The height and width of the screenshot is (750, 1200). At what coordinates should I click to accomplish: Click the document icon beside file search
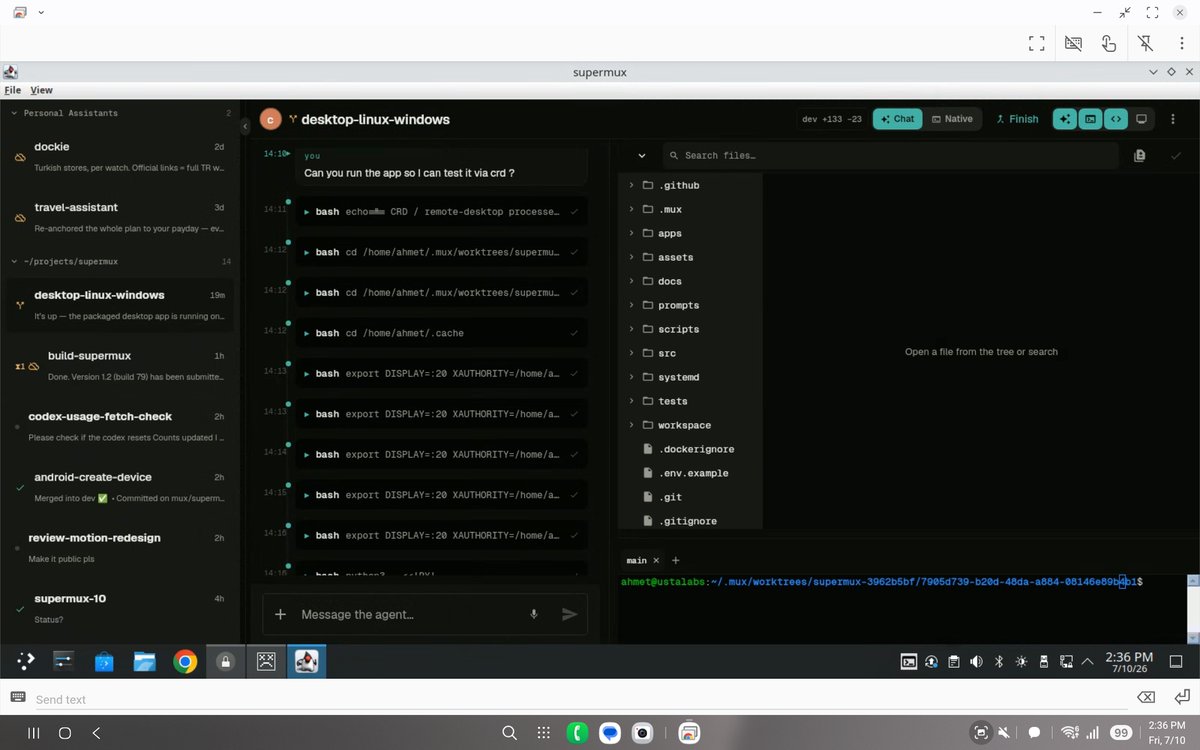click(1140, 155)
